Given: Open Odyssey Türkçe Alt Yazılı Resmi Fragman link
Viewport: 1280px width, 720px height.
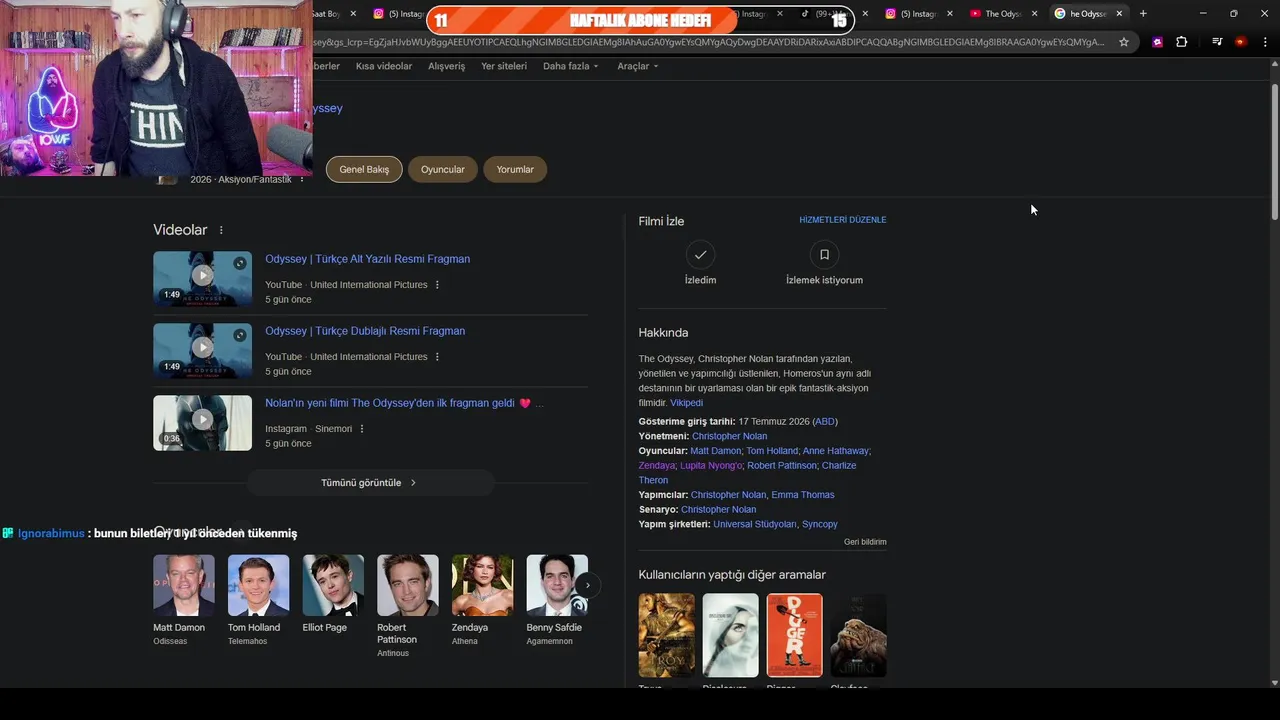Looking at the screenshot, I should tap(367, 259).
